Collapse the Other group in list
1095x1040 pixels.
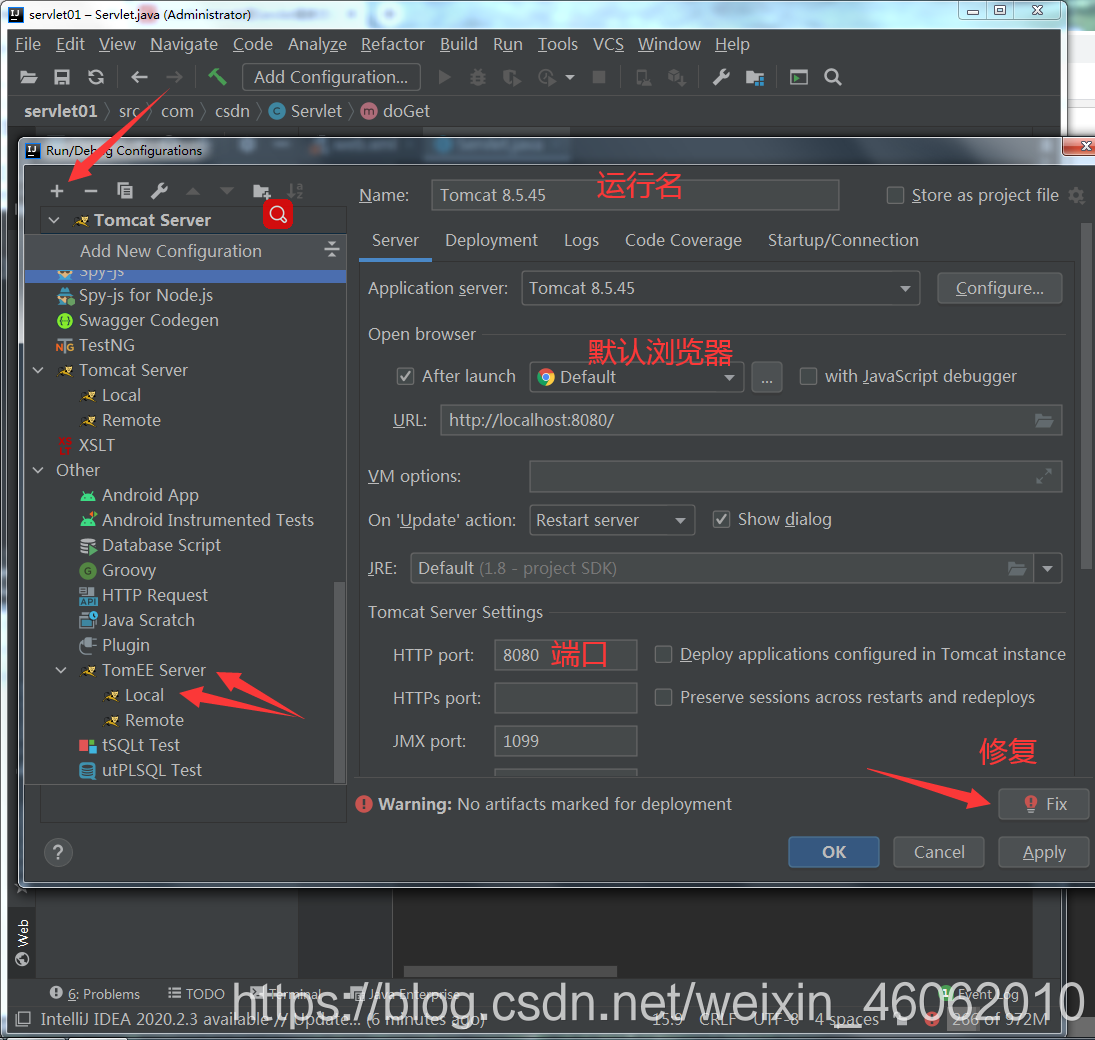click(x=38, y=470)
